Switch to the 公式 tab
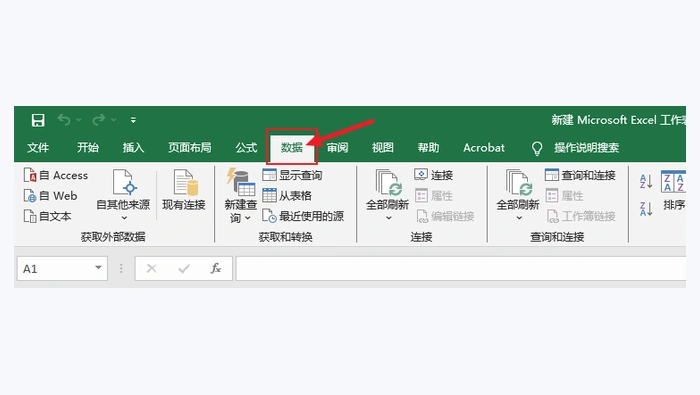This screenshot has height=395, width=700. tap(246, 148)
